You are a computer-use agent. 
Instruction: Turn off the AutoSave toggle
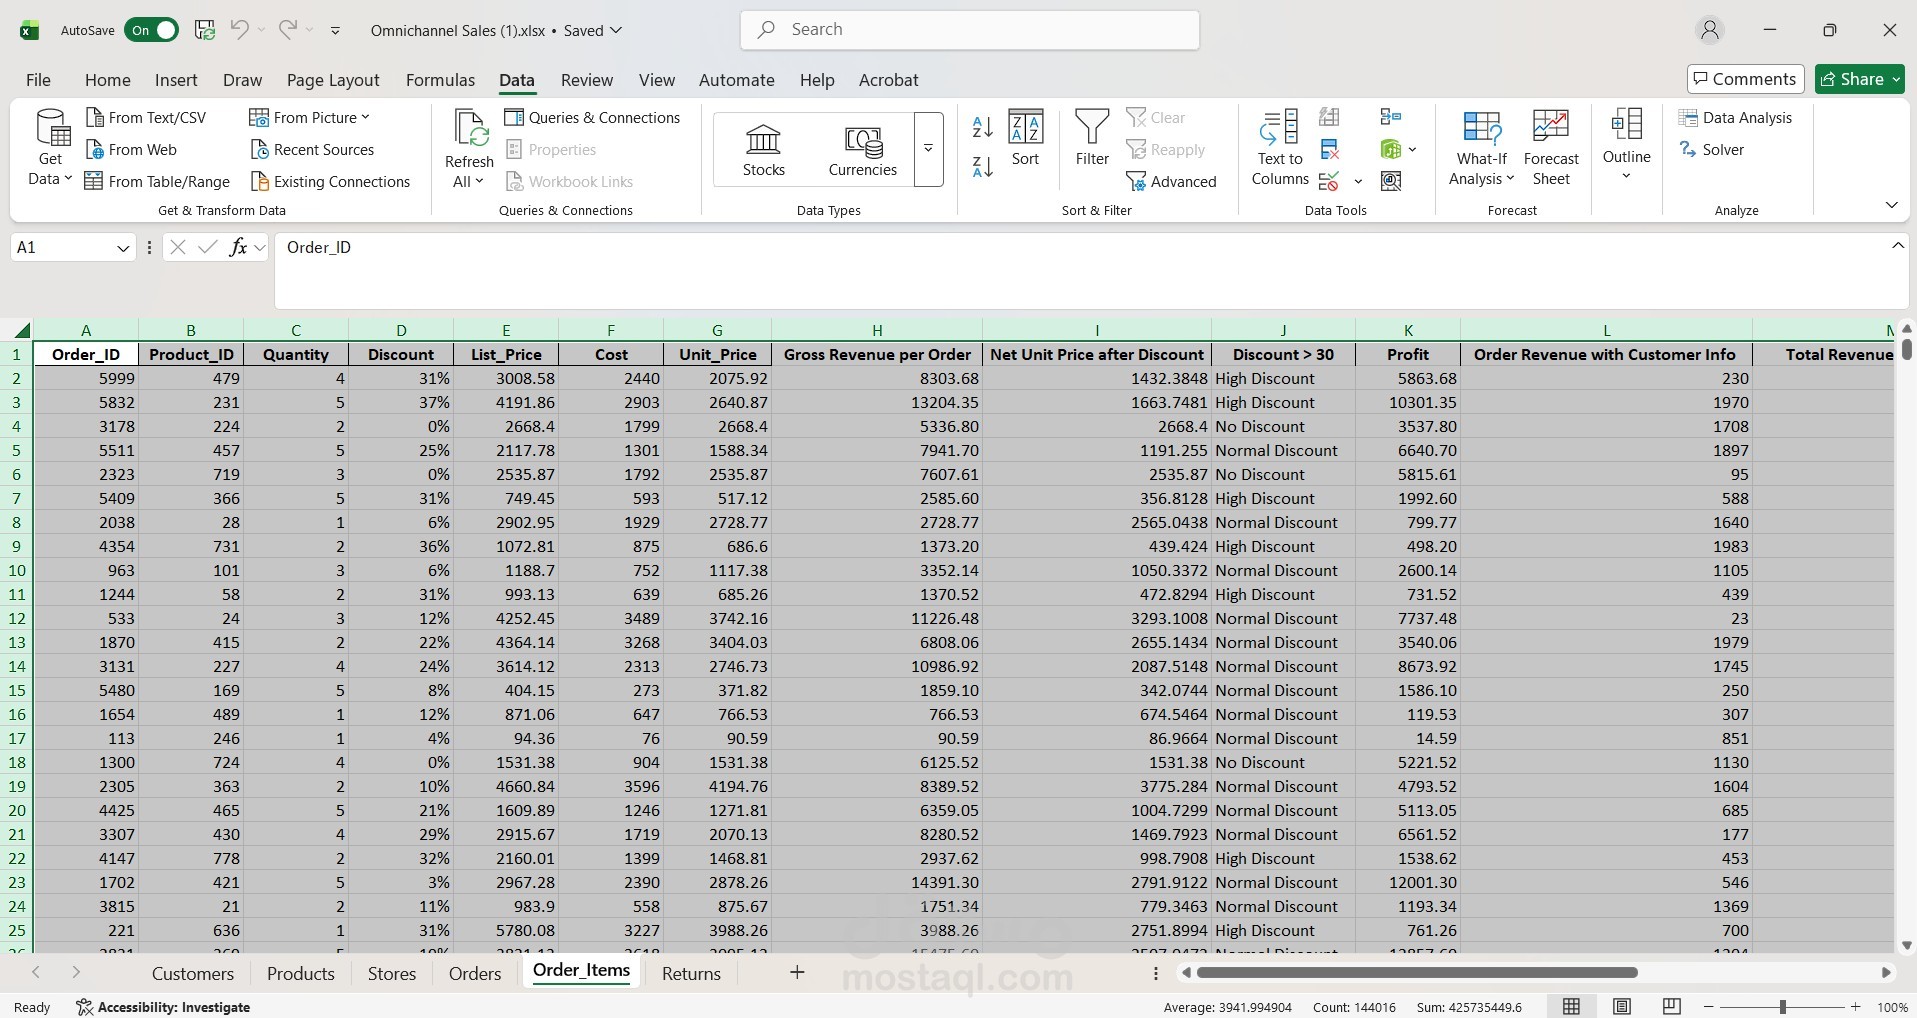coord(151,30)
